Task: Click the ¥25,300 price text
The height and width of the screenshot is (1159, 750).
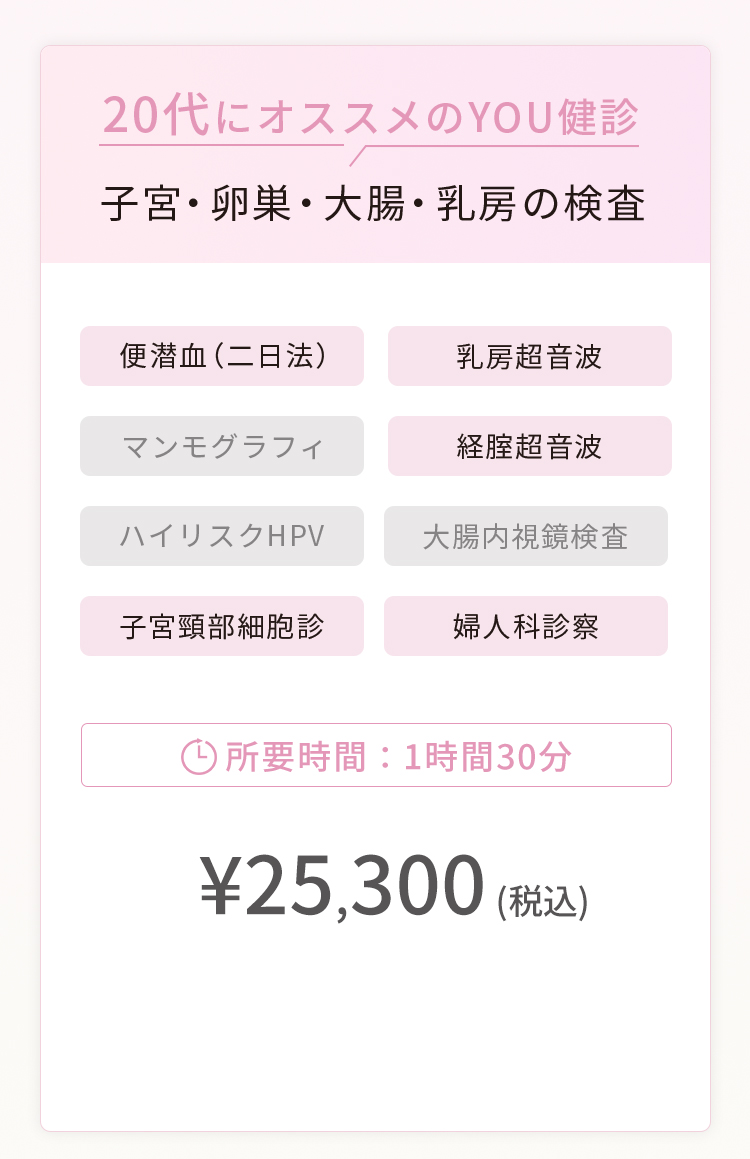Action: 342,886
